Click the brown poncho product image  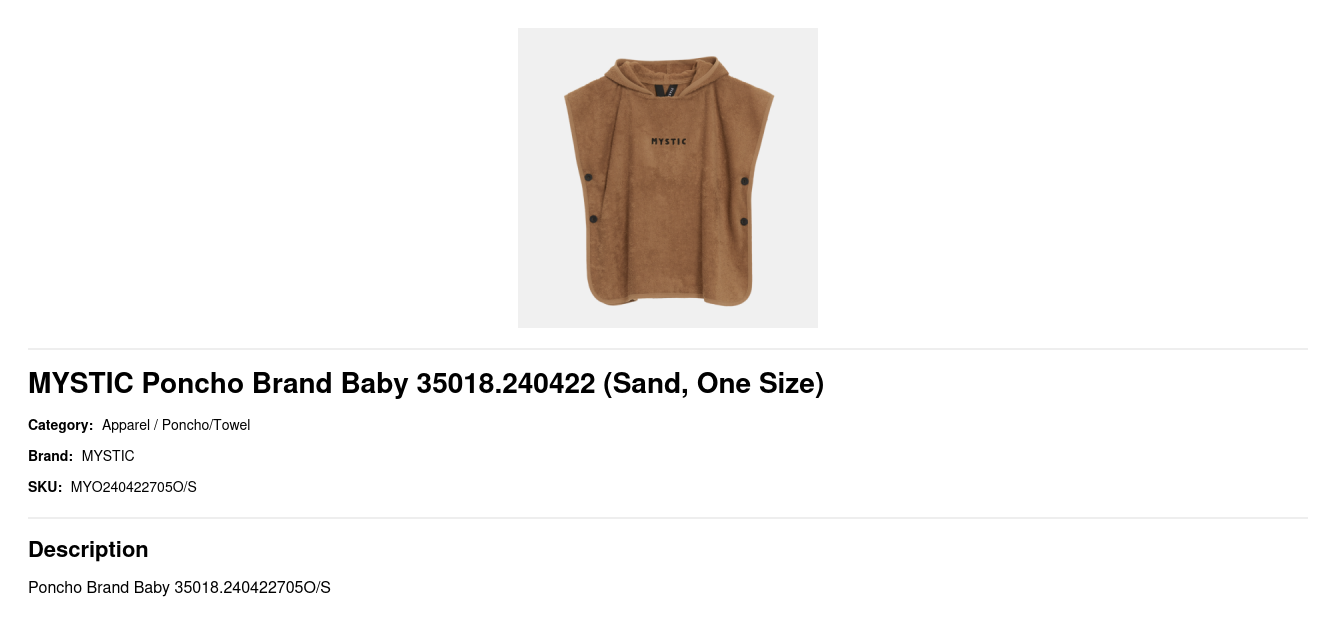point(668,178)
